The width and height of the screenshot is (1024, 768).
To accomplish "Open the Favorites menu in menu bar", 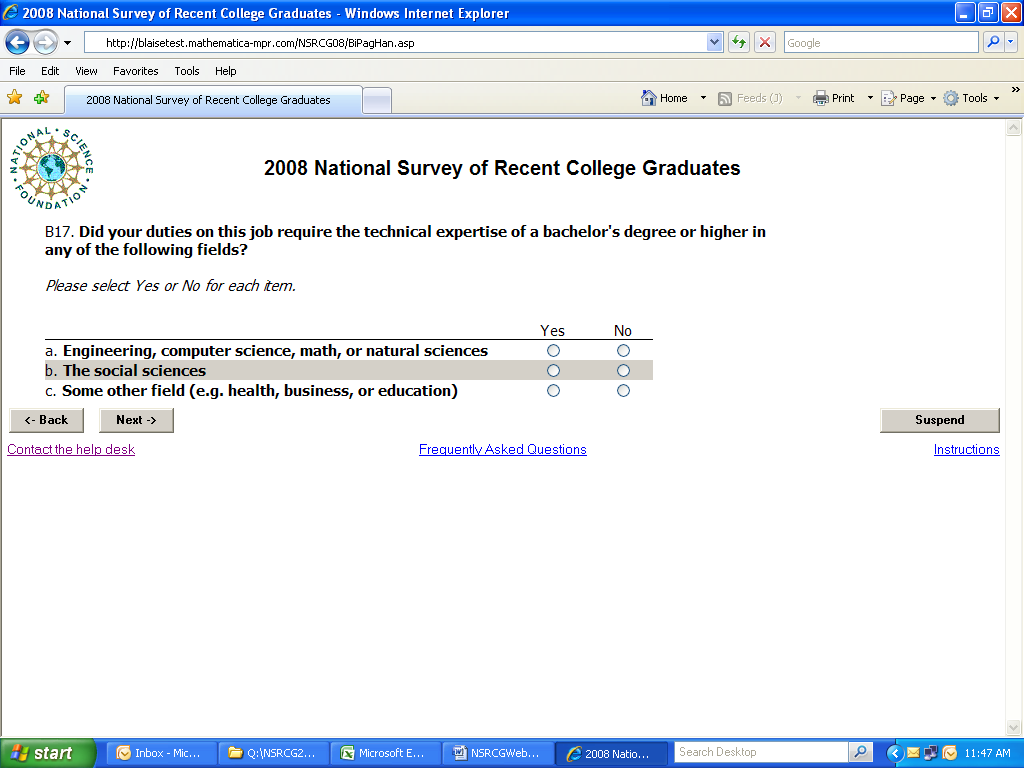I will [x=135, y=71].
